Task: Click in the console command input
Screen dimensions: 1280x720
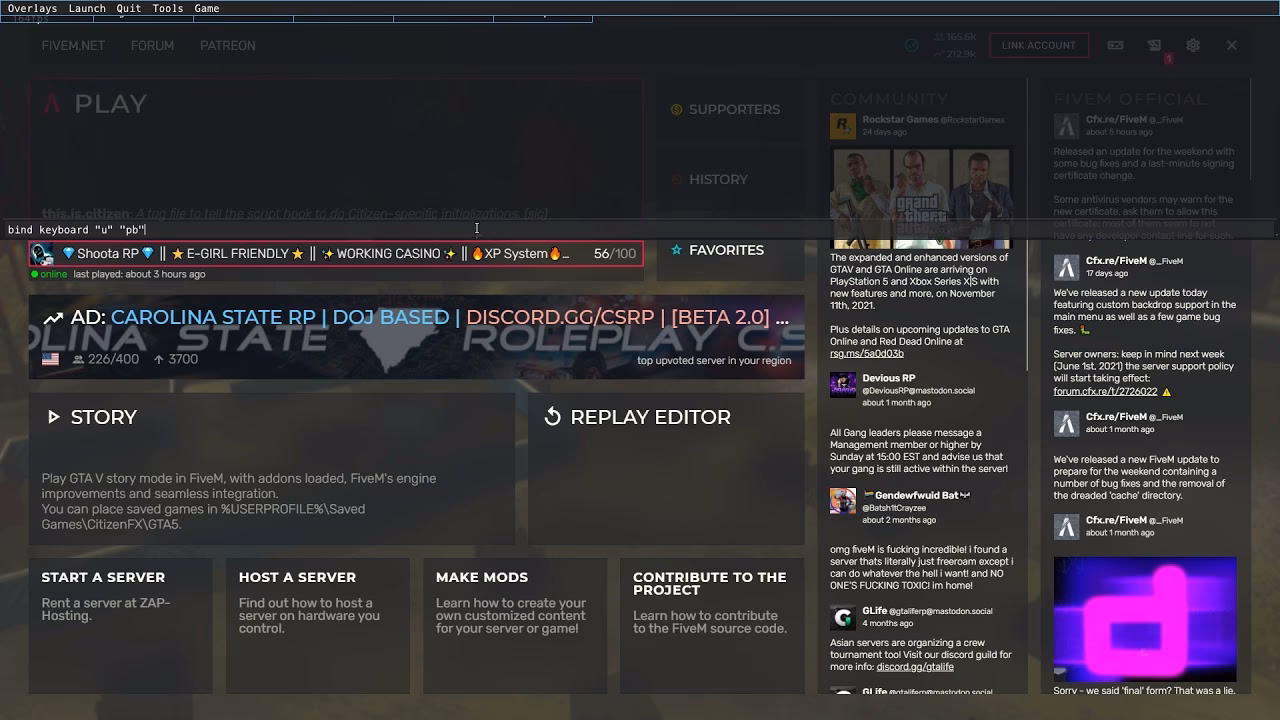Action: (640, 230)
